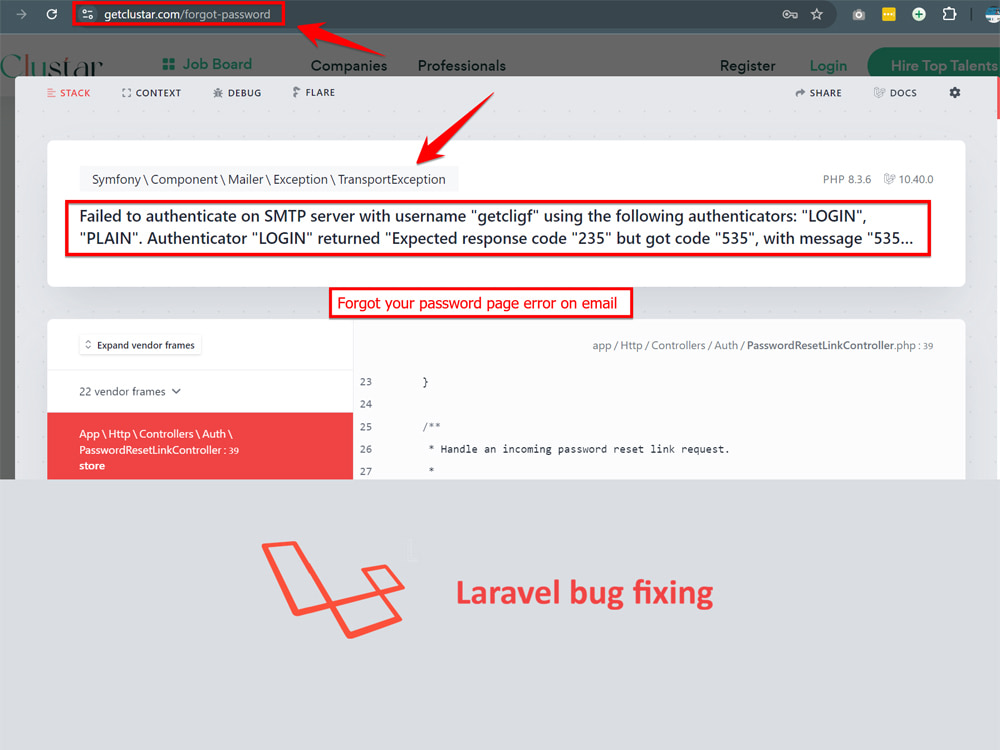Open the saved passwords key icon

click(790, 14)
